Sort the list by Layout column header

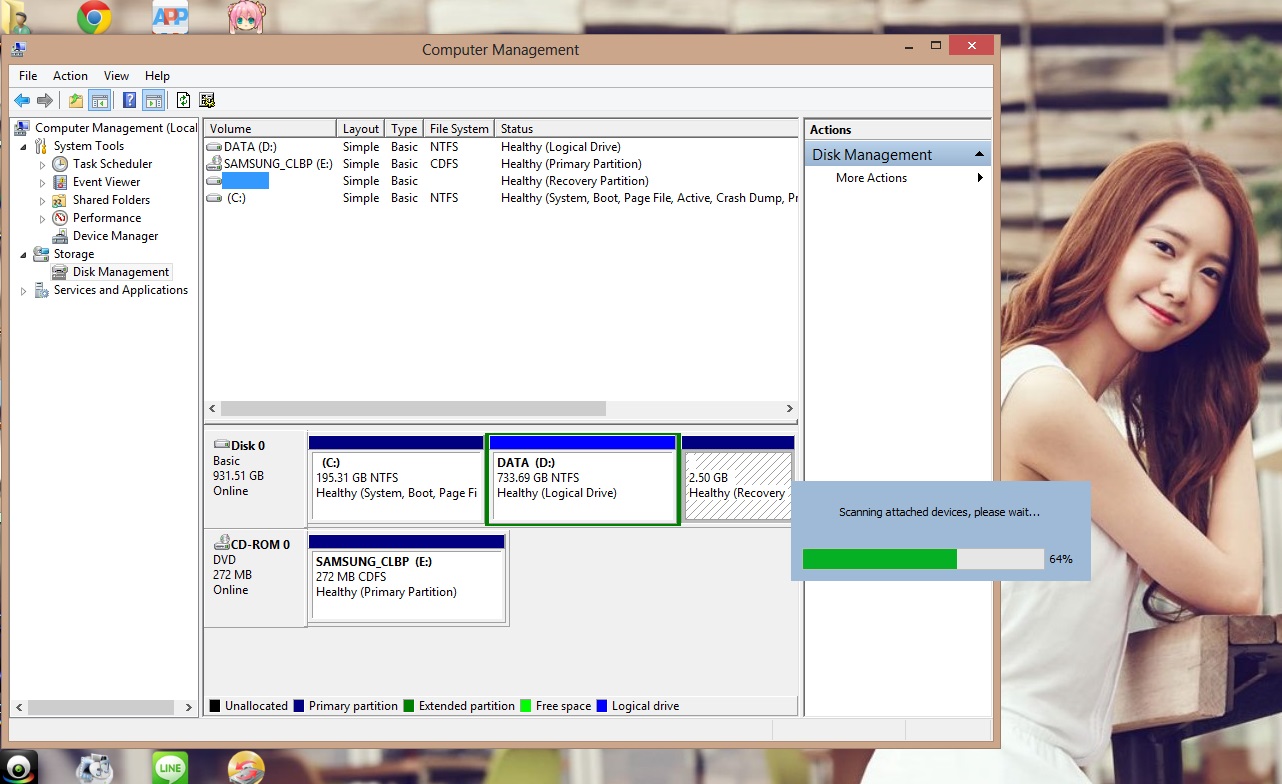(x=361, y=129)
